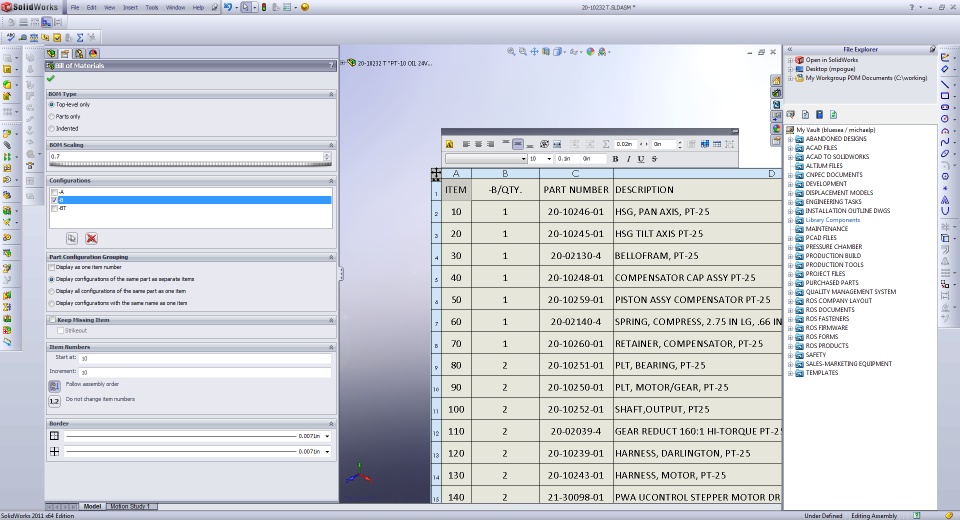Click the traffic light Rebuild icon
This screenshot has width=960, height=520.
[264, 7]
